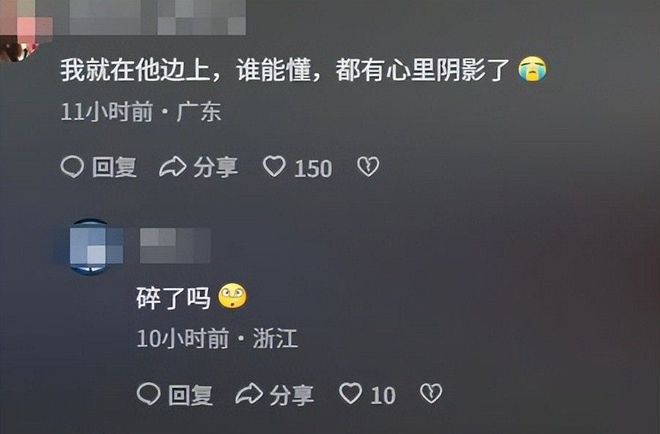Click the crying emoji in first comment
The width and height of the screenshot is (660, 434).
coord(532,69)
